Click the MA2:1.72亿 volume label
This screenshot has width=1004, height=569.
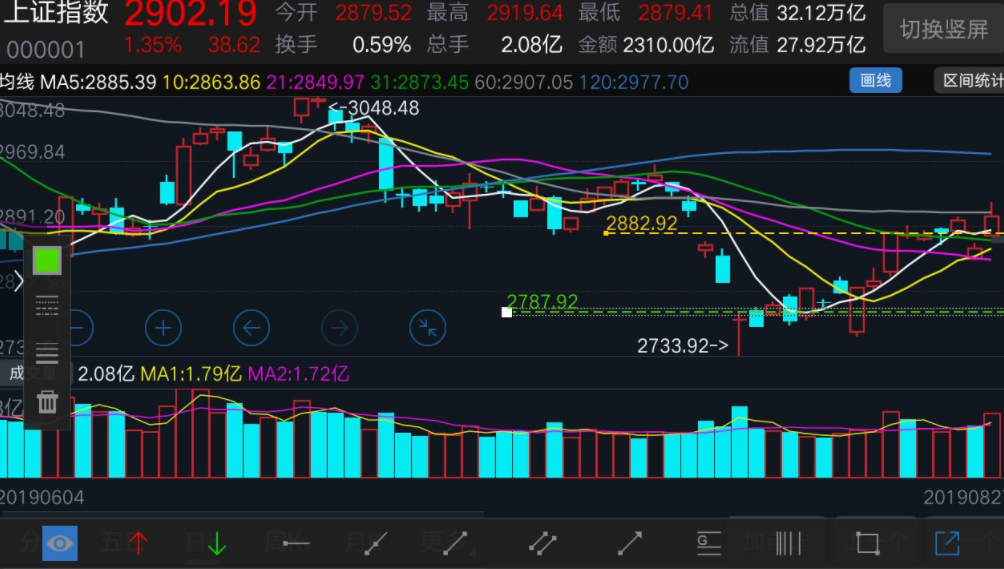[298, 374]
